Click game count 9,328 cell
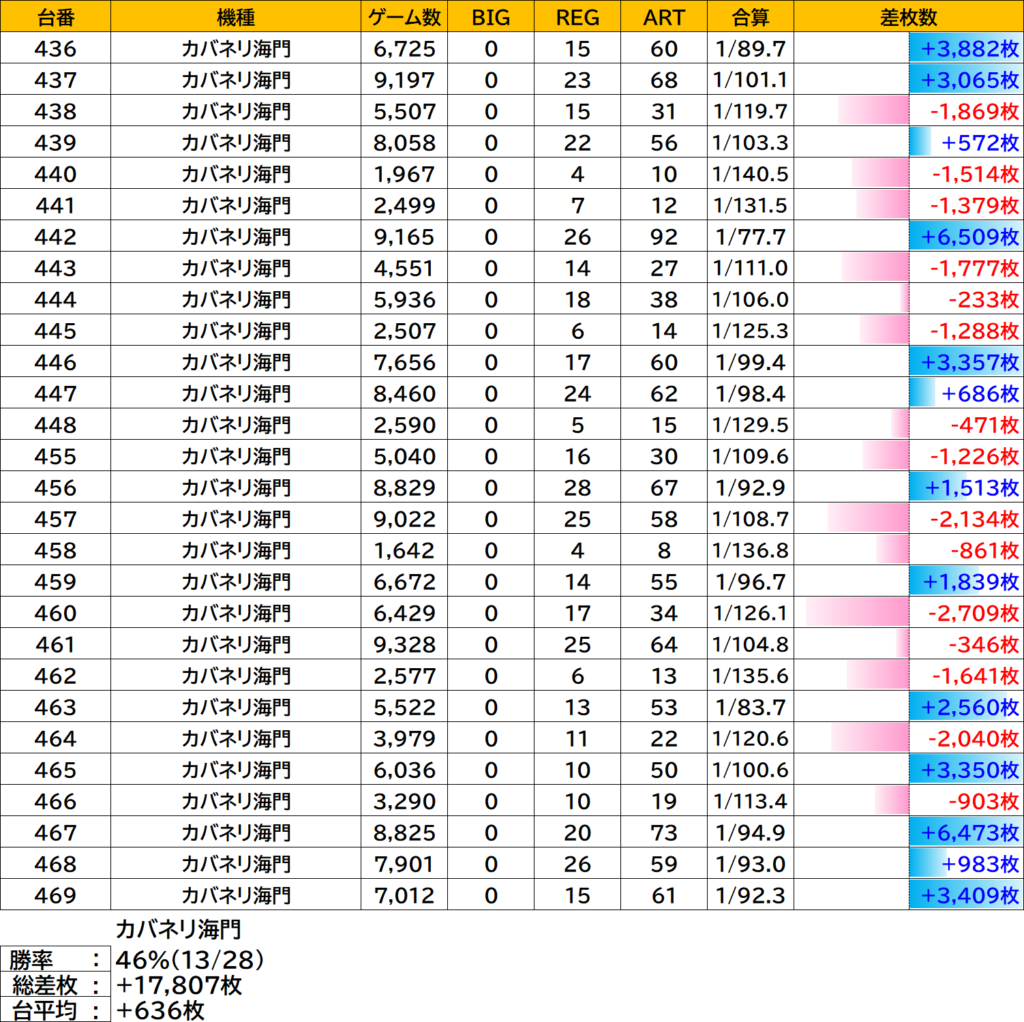The width and height of the screenshot is (1024, 1022). 404,644
